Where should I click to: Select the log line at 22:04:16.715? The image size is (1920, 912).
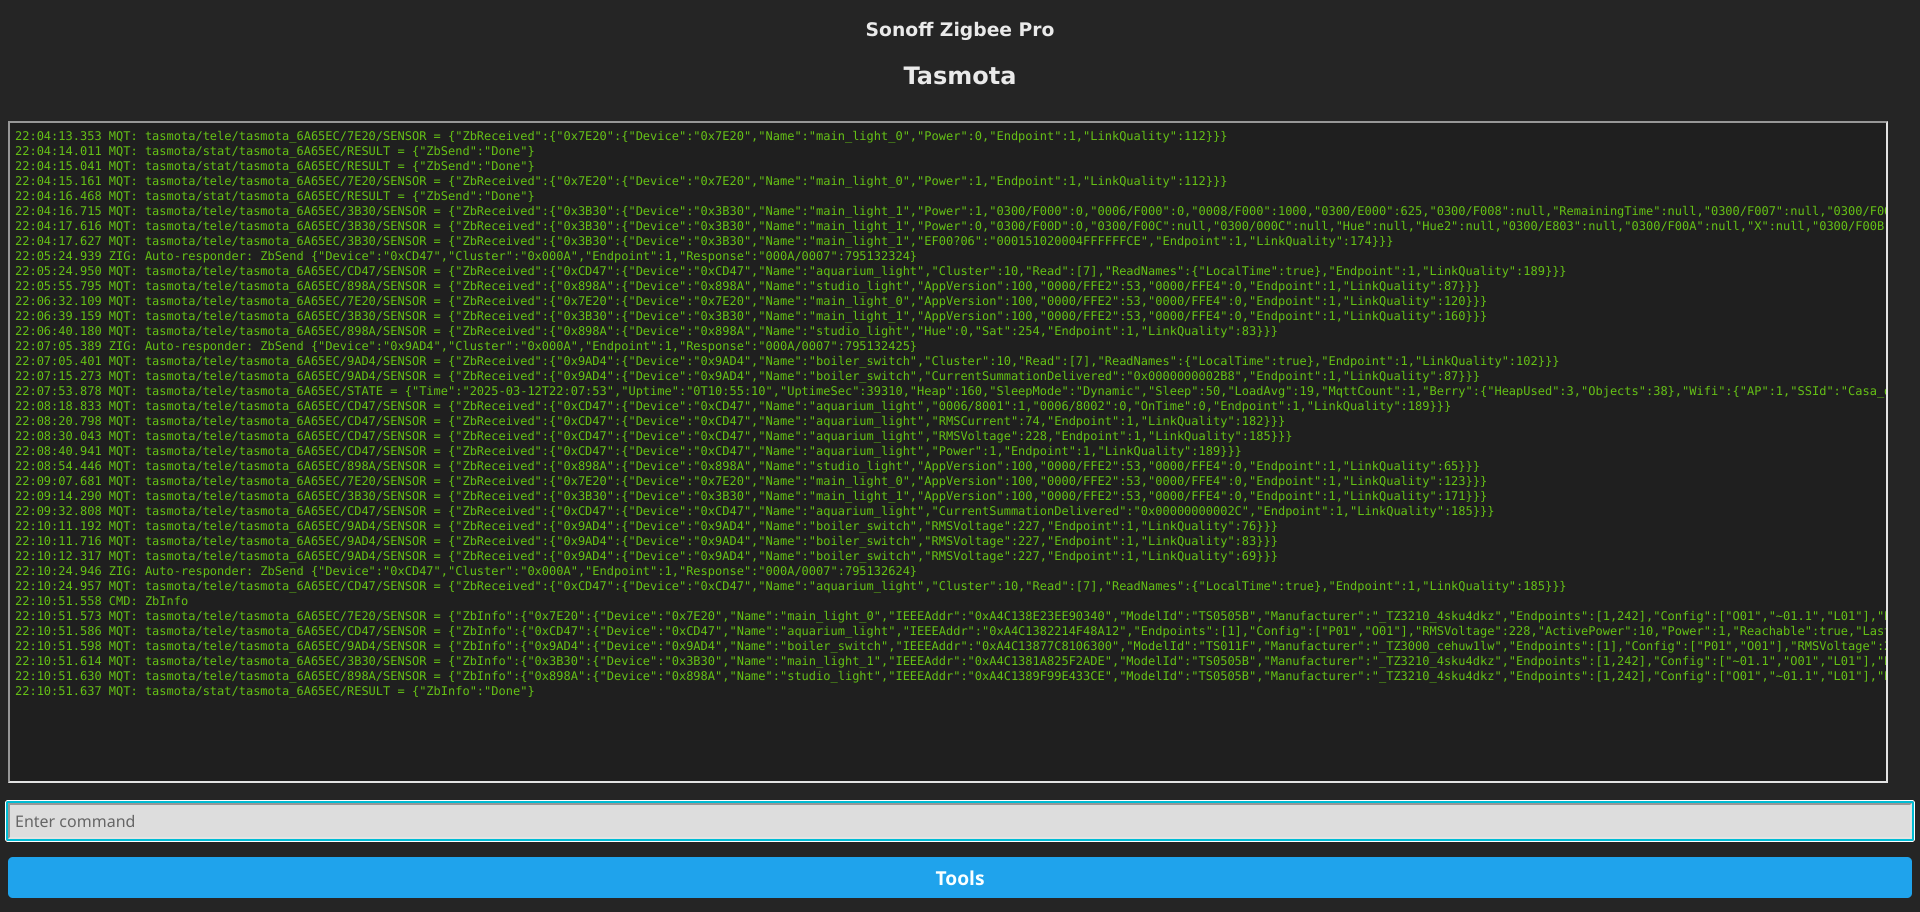pyautogui.click(x=950, y=211)
